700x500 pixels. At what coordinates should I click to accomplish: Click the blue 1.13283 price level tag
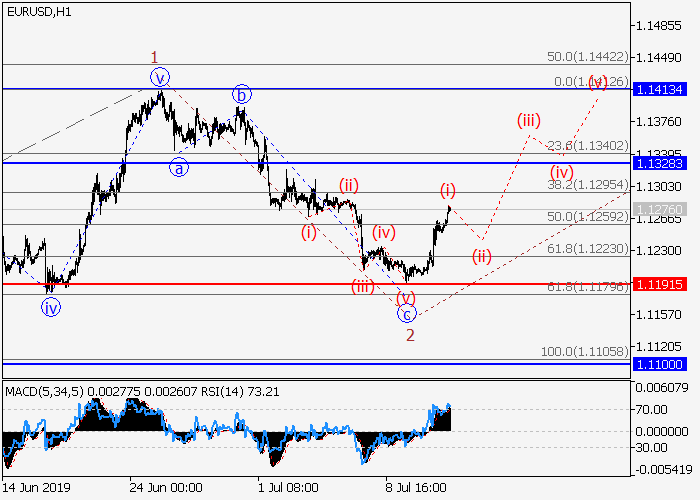[x=660, y=162]
